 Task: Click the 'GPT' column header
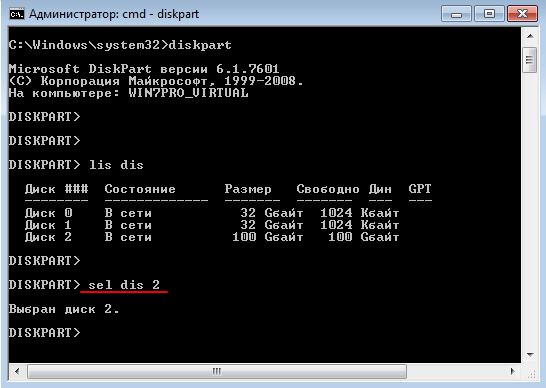click(420, 189)
